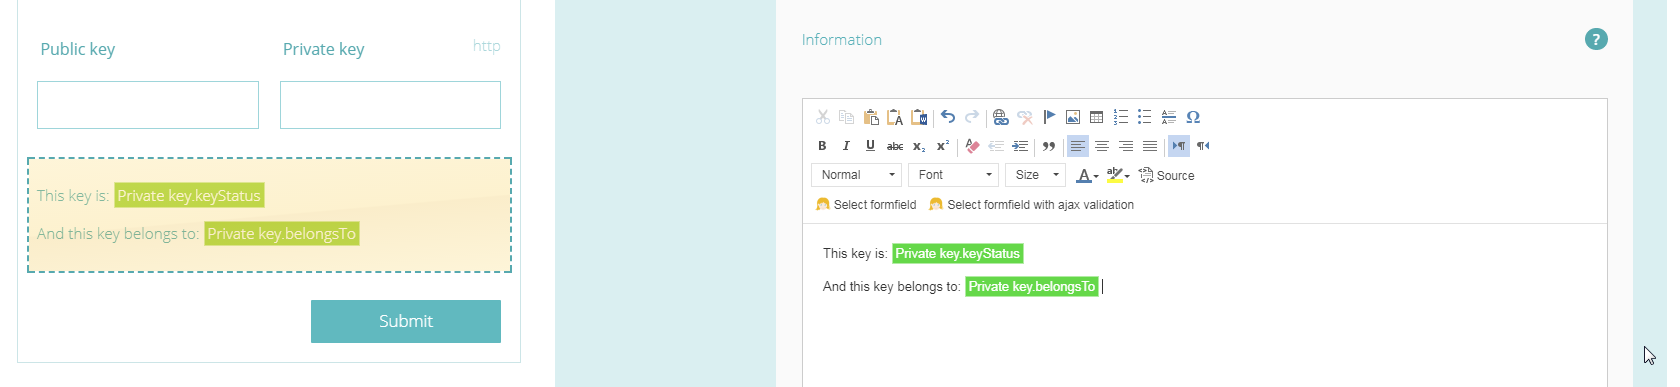Click the Cut icon in editor toolbar

tap(823, 117)
